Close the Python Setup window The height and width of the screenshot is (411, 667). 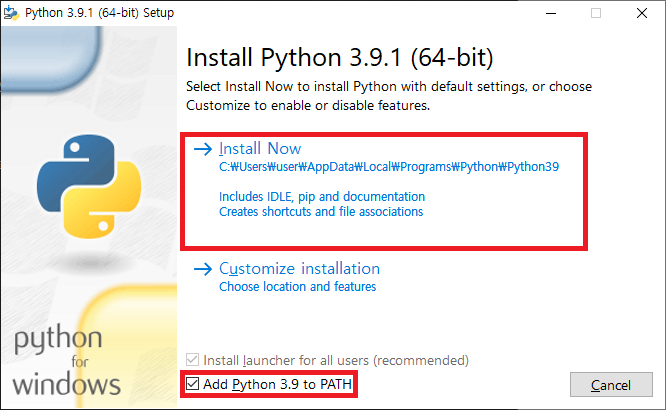point(641,13)
